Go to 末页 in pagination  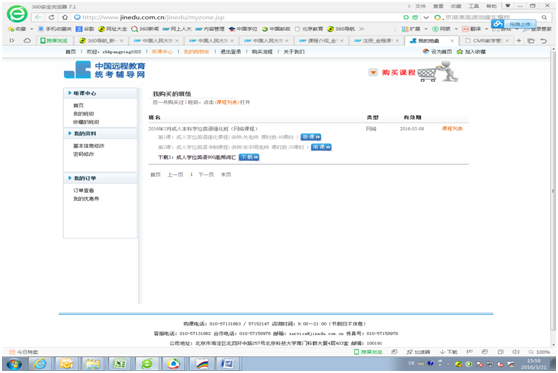pyautogui.click(x=226, y=175)
